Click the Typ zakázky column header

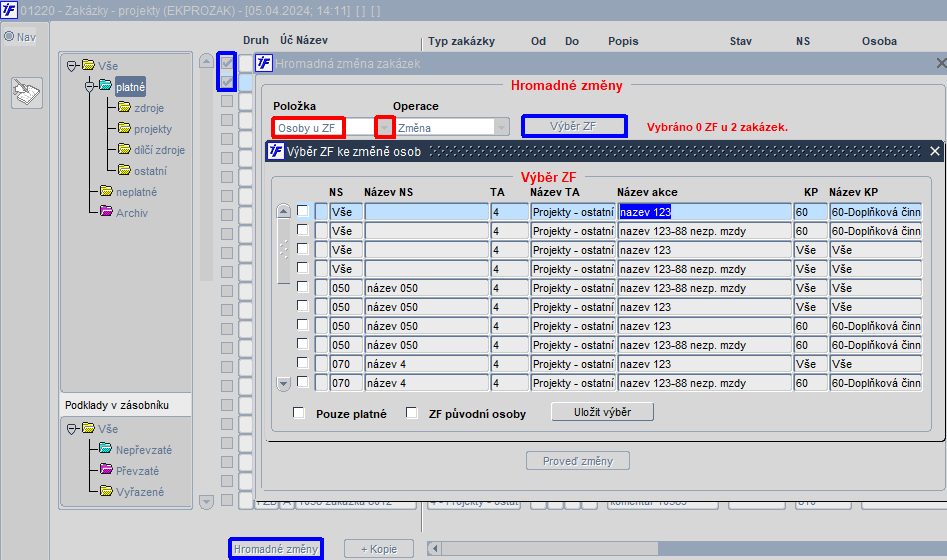coord(461,41)
